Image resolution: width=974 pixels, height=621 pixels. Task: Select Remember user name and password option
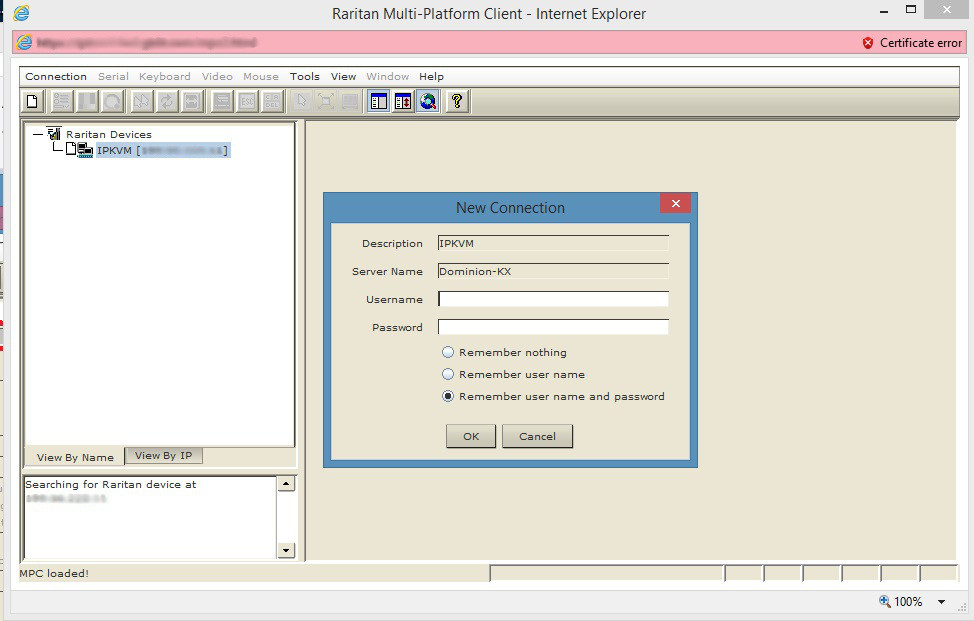(x=448, y=396)
